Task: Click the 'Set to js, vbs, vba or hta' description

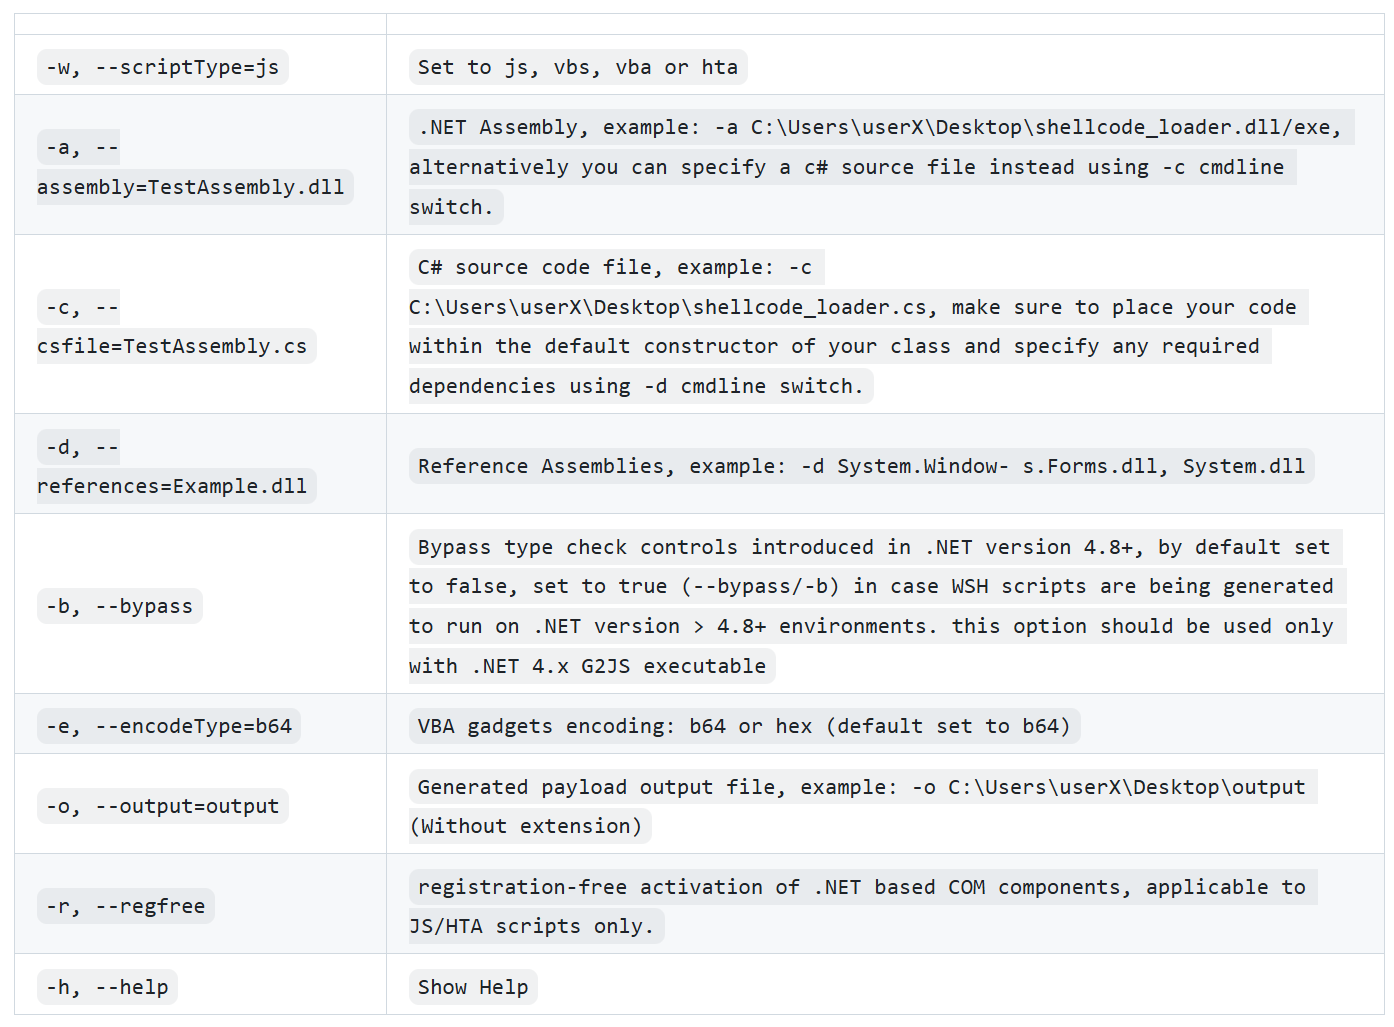Action: [577, 68]
